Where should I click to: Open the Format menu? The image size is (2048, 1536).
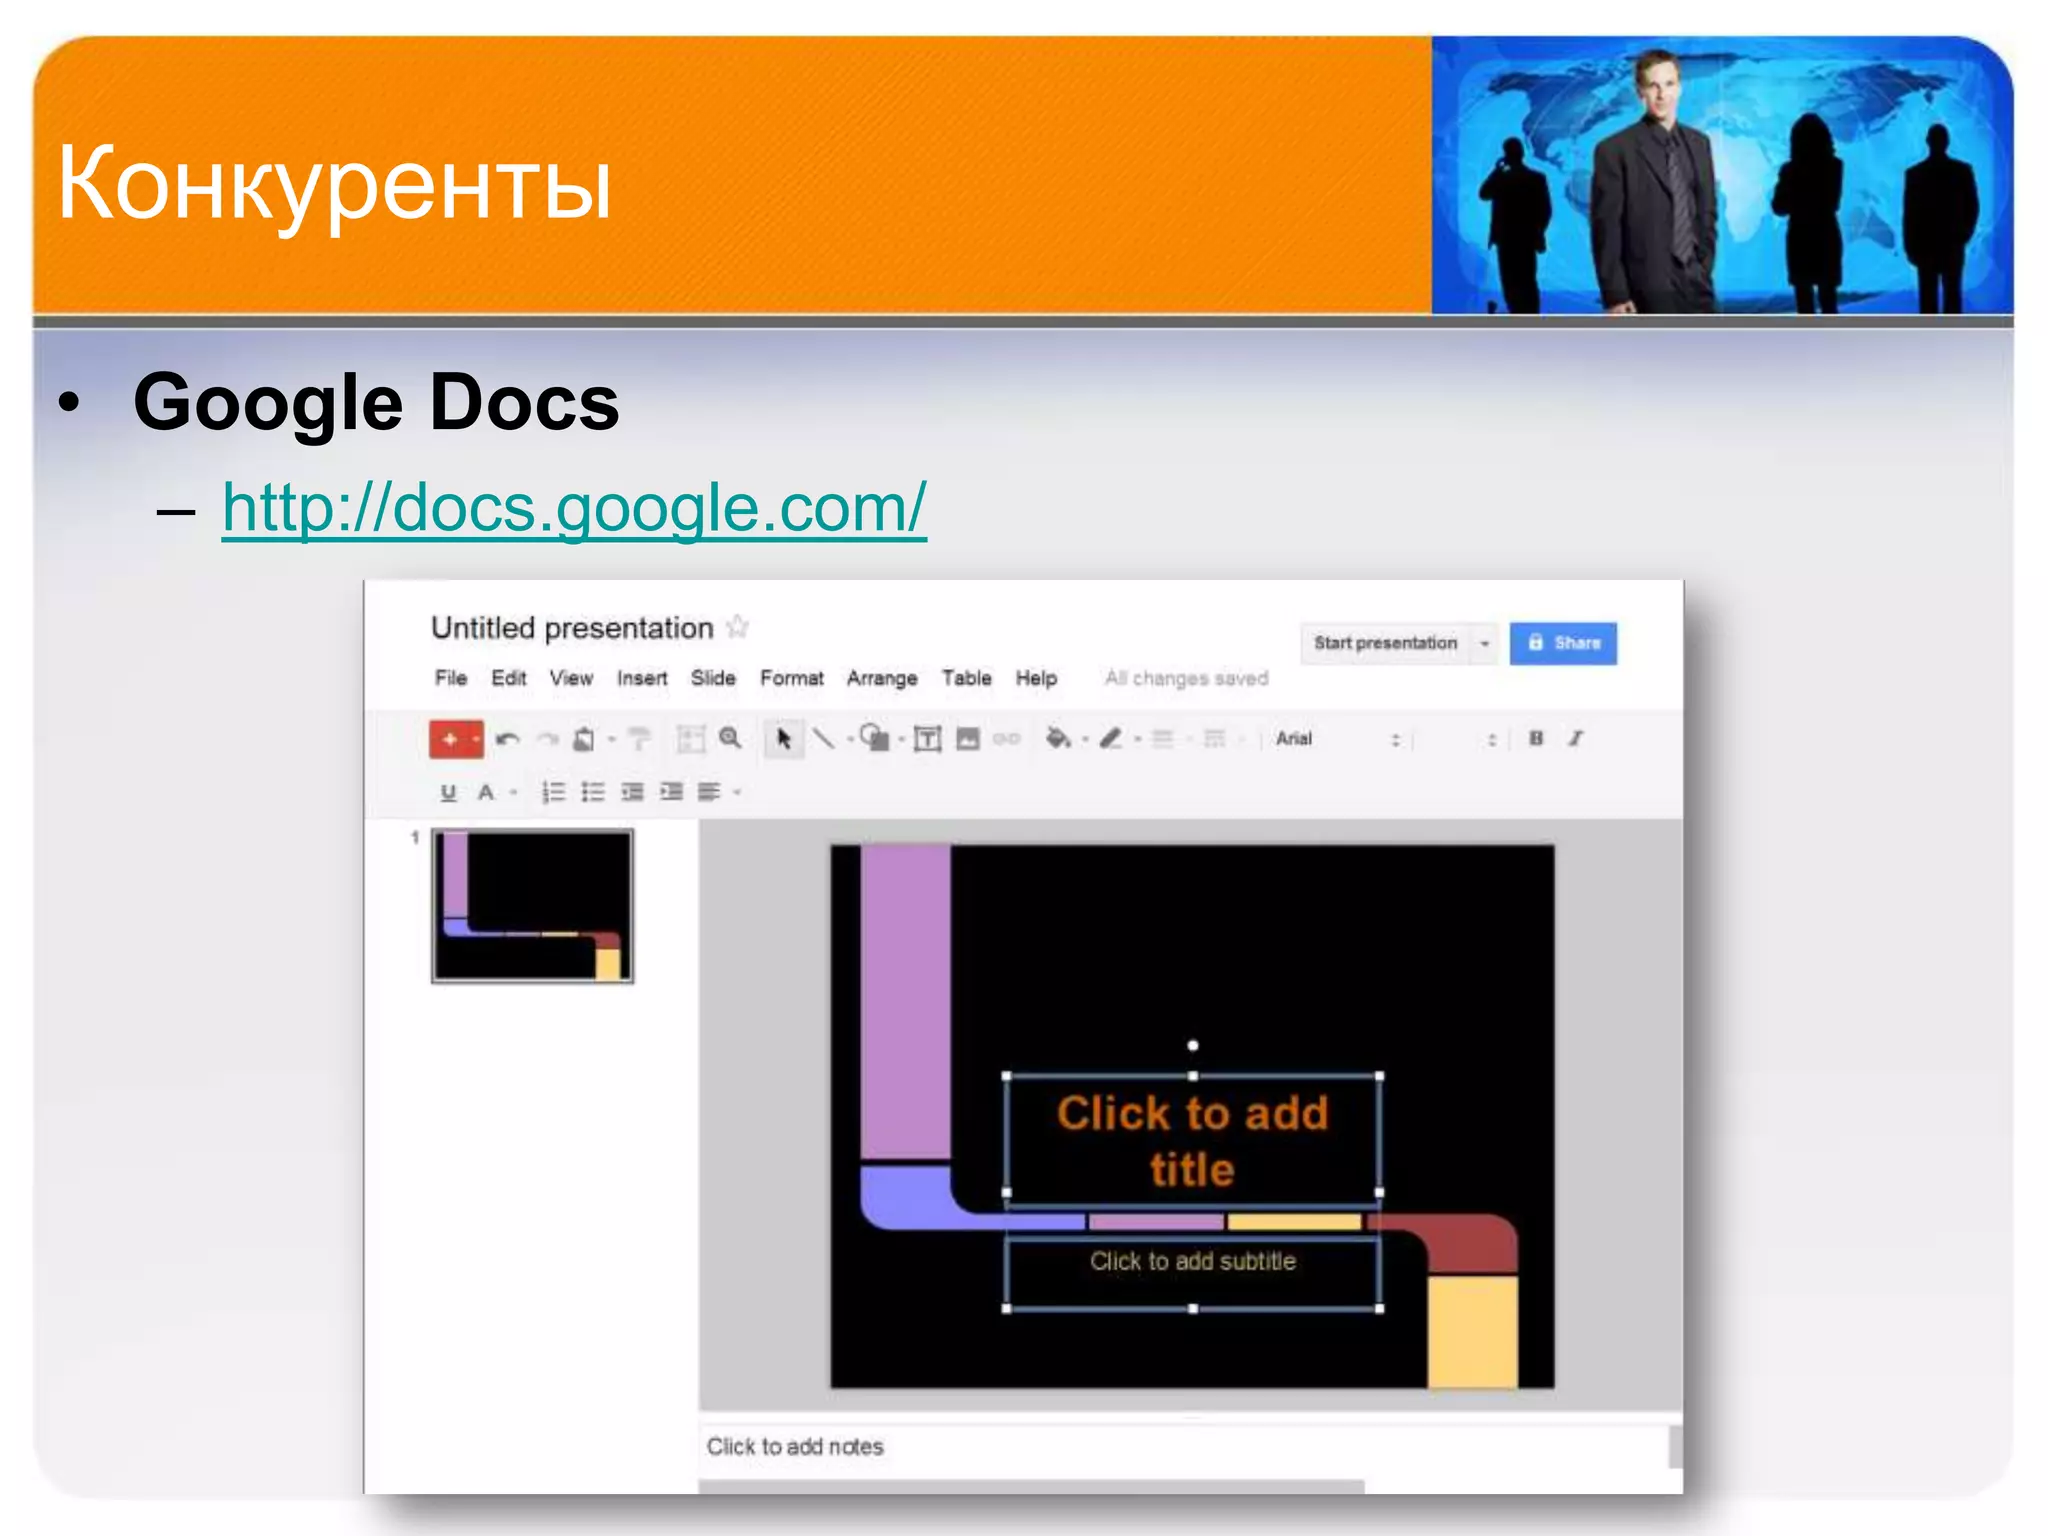(792, 678)
